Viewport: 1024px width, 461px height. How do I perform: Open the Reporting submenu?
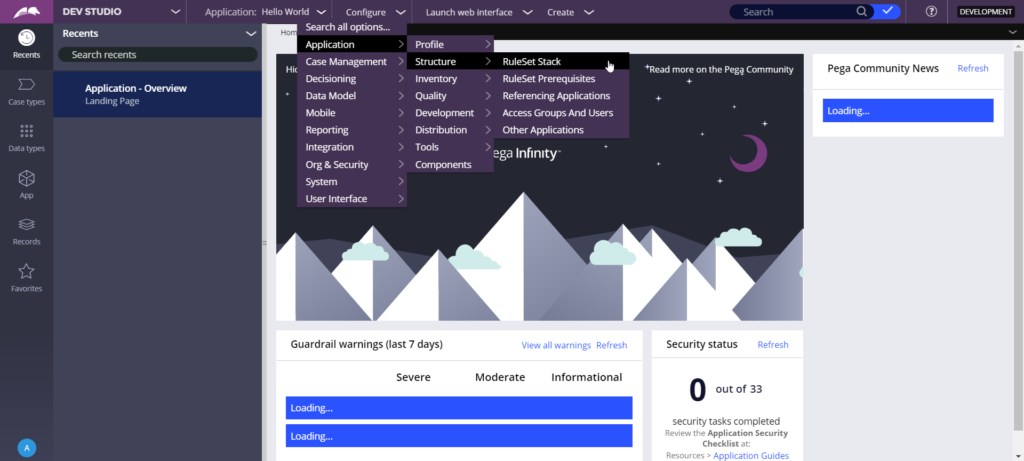352,130
